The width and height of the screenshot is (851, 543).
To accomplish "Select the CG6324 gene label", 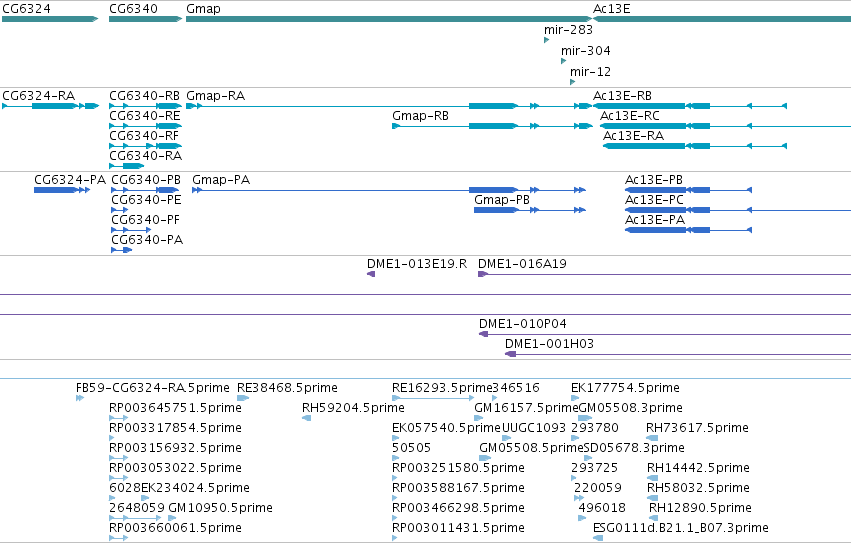I will coord(27,9).
